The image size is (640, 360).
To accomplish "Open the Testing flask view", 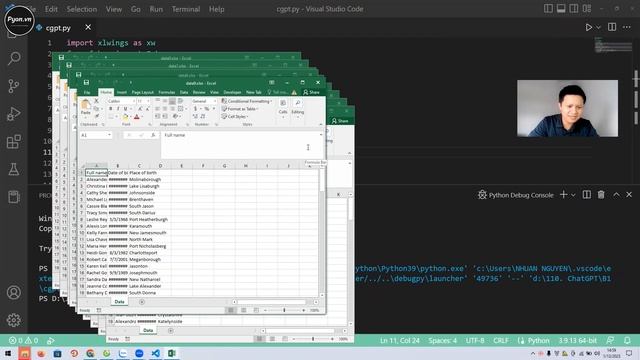I will (14, 169).
